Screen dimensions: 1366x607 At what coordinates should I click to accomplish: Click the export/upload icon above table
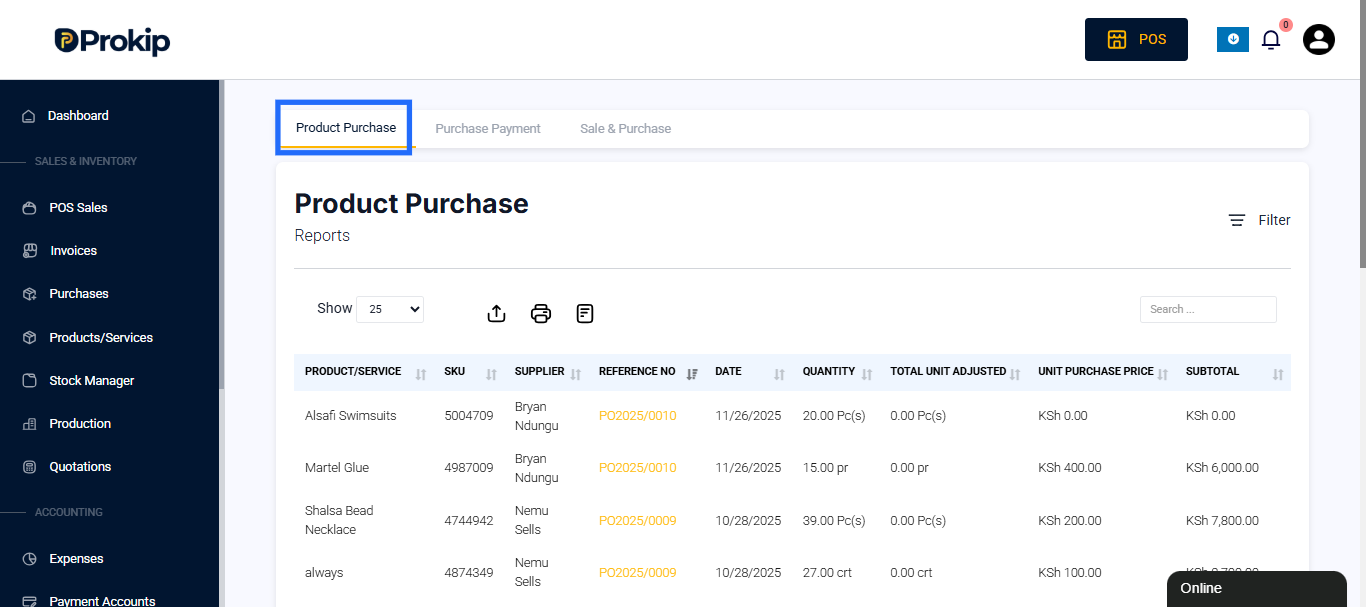click(x=496, y=313)
